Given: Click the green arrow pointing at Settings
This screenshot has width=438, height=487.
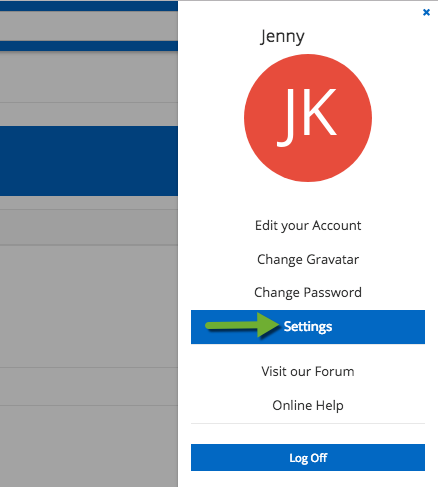Looking at the screenshot, I should 242,325.
